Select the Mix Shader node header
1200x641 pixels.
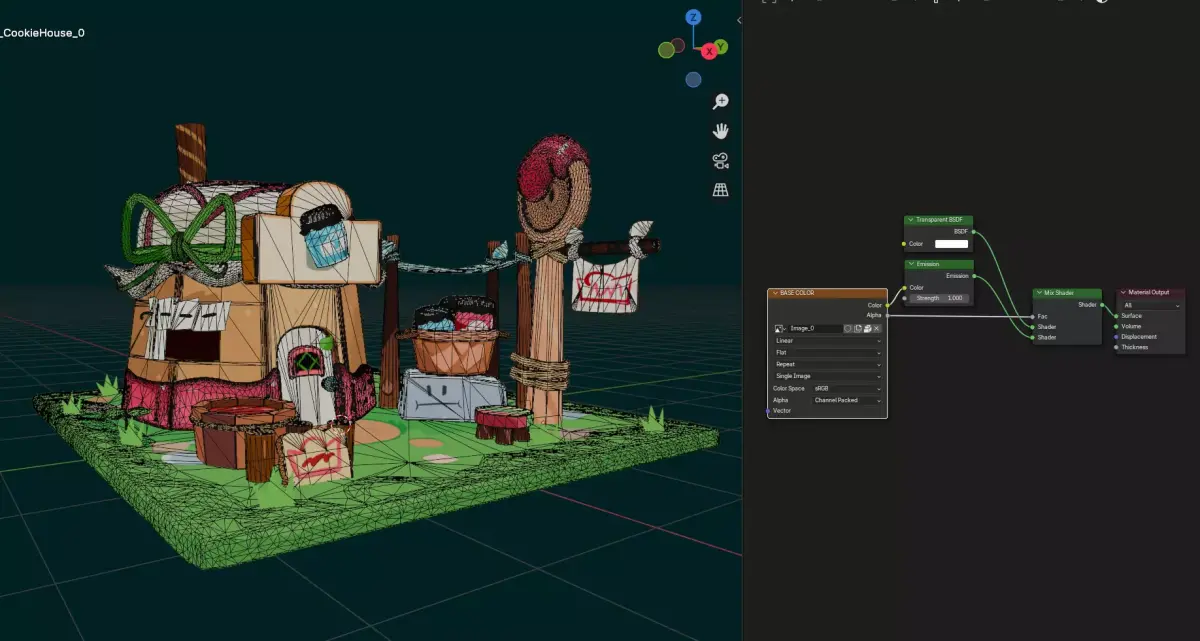tap(1067, 293)
